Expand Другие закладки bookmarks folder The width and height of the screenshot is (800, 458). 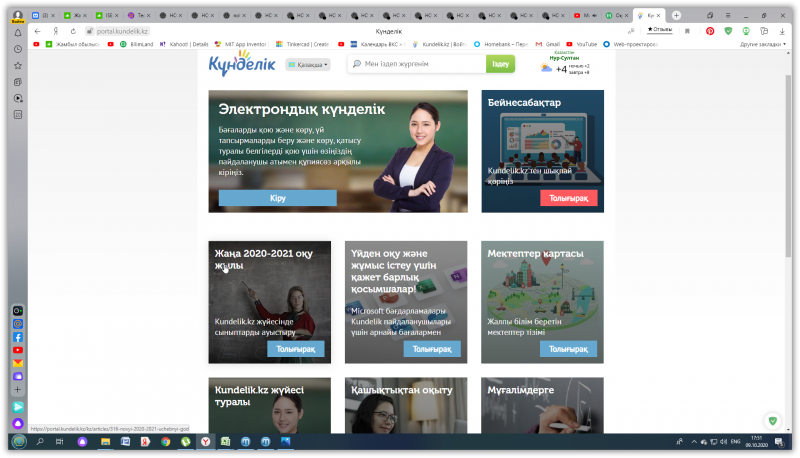[x=763, y=44]
